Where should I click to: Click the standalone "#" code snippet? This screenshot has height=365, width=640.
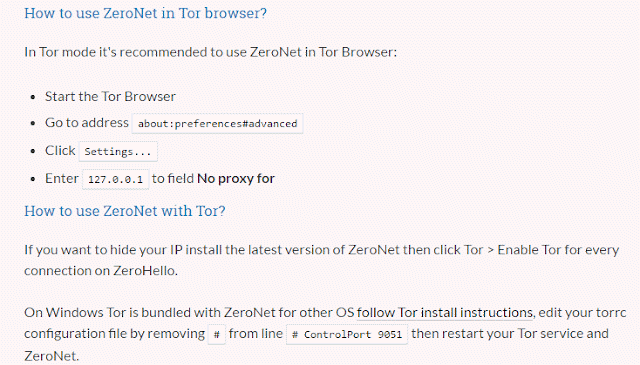(217, 335)
